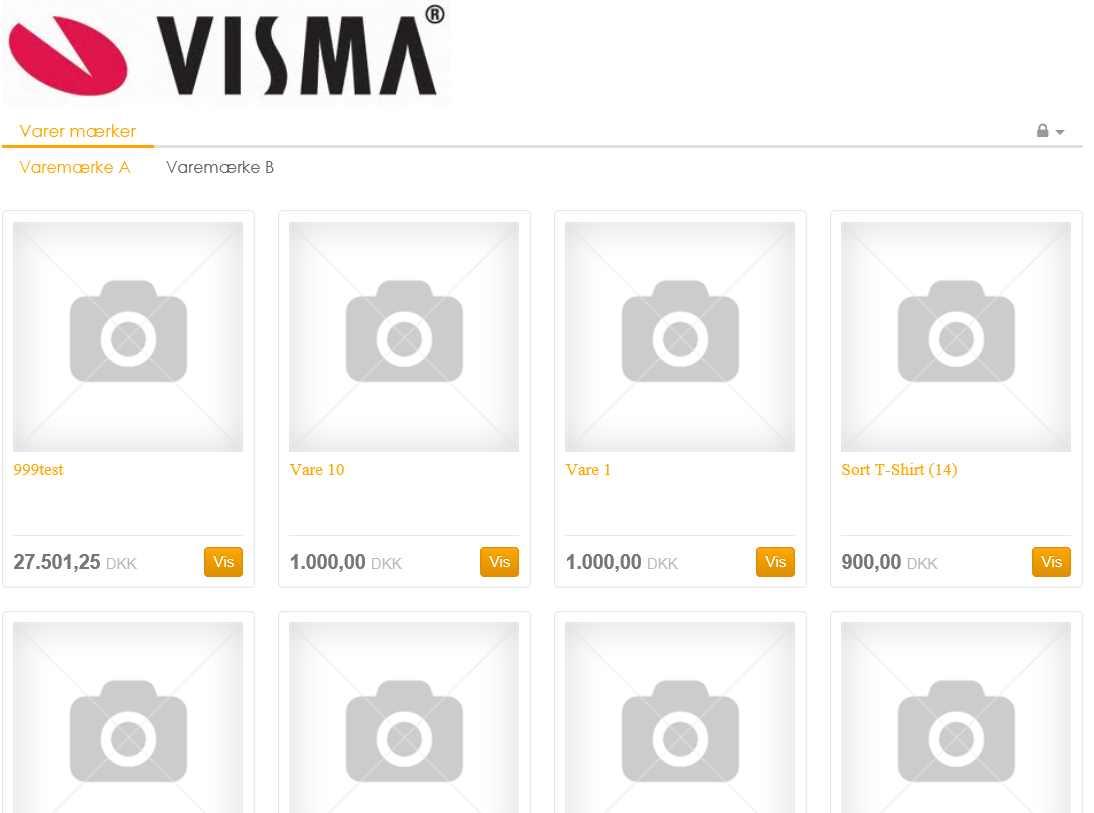Click the Vare 10 product link
1094x813 pixels.
(317, 470)
